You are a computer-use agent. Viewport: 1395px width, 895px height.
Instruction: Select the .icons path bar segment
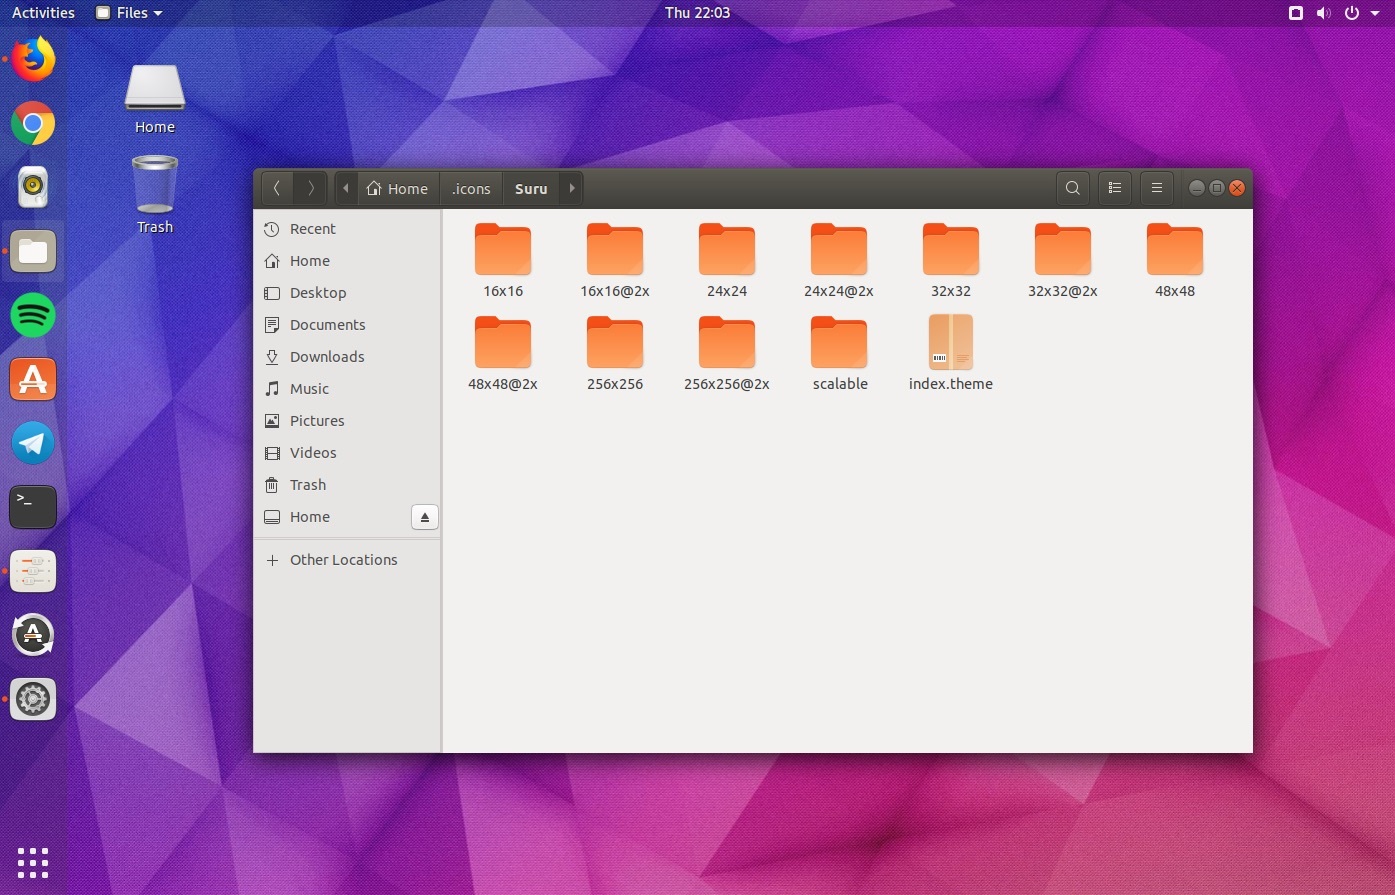pyautogui.click(x=471, y=188)
